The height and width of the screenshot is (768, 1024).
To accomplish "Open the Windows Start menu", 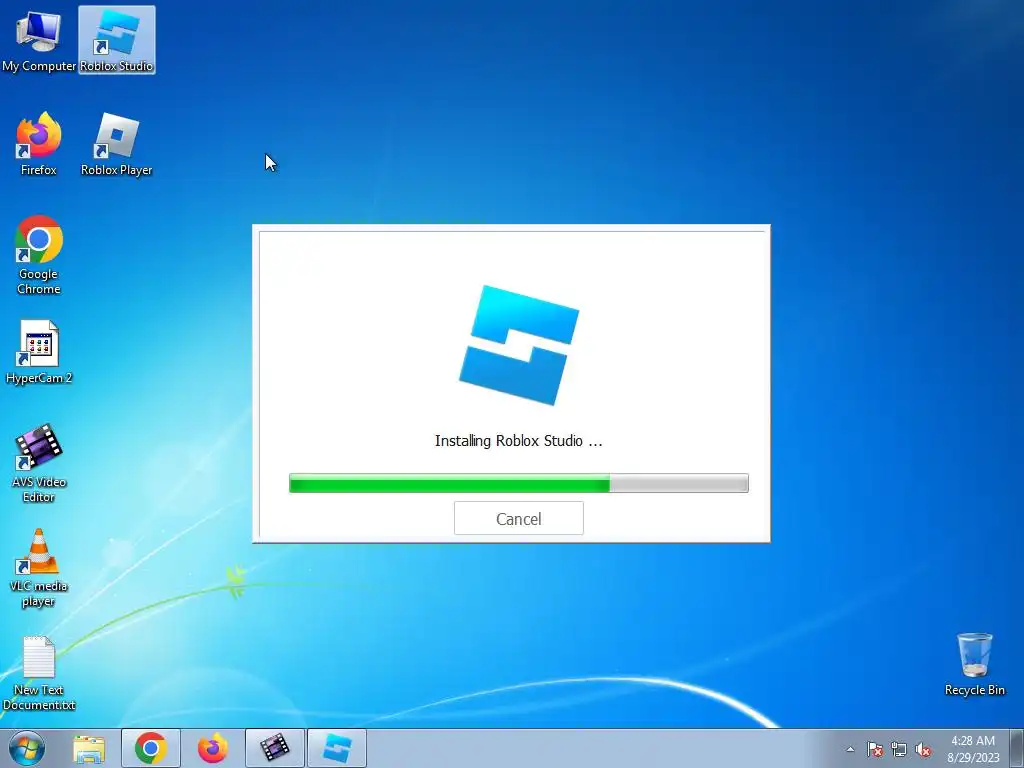I will tap(27, 748).
